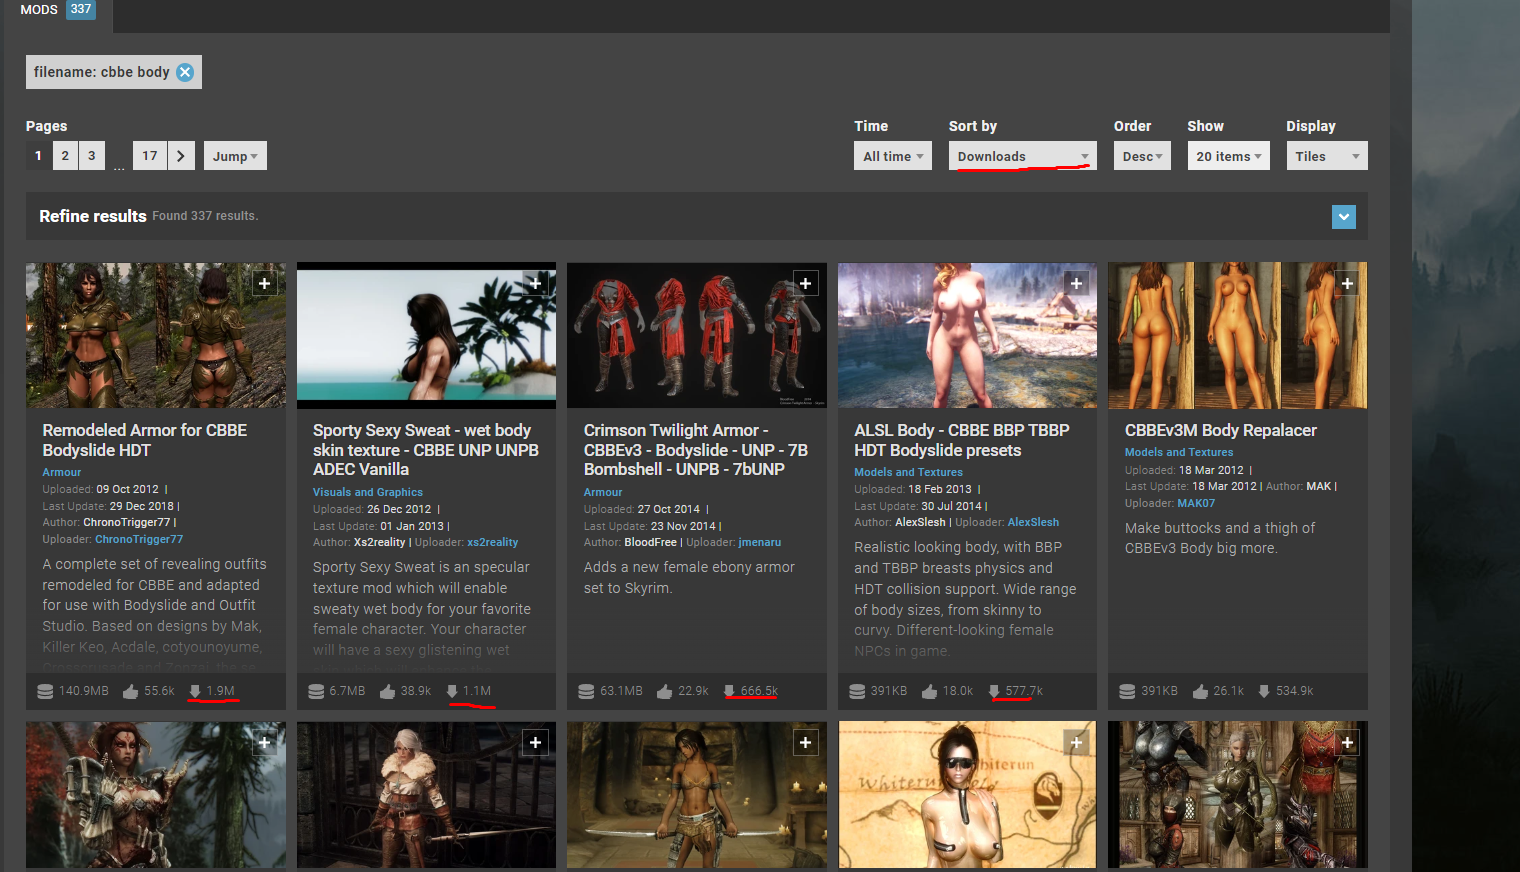Open the Display 'Tiles' dropdown
This screenshot has height=872, width=1520.
tap(1326, 156)
